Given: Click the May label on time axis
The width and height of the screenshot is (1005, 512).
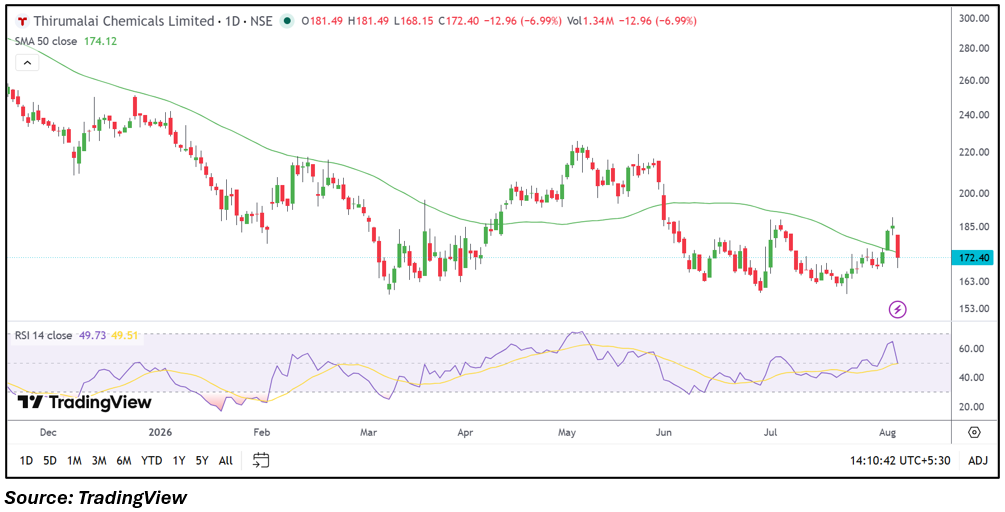Looking at the screenshot, I should 568,433.
